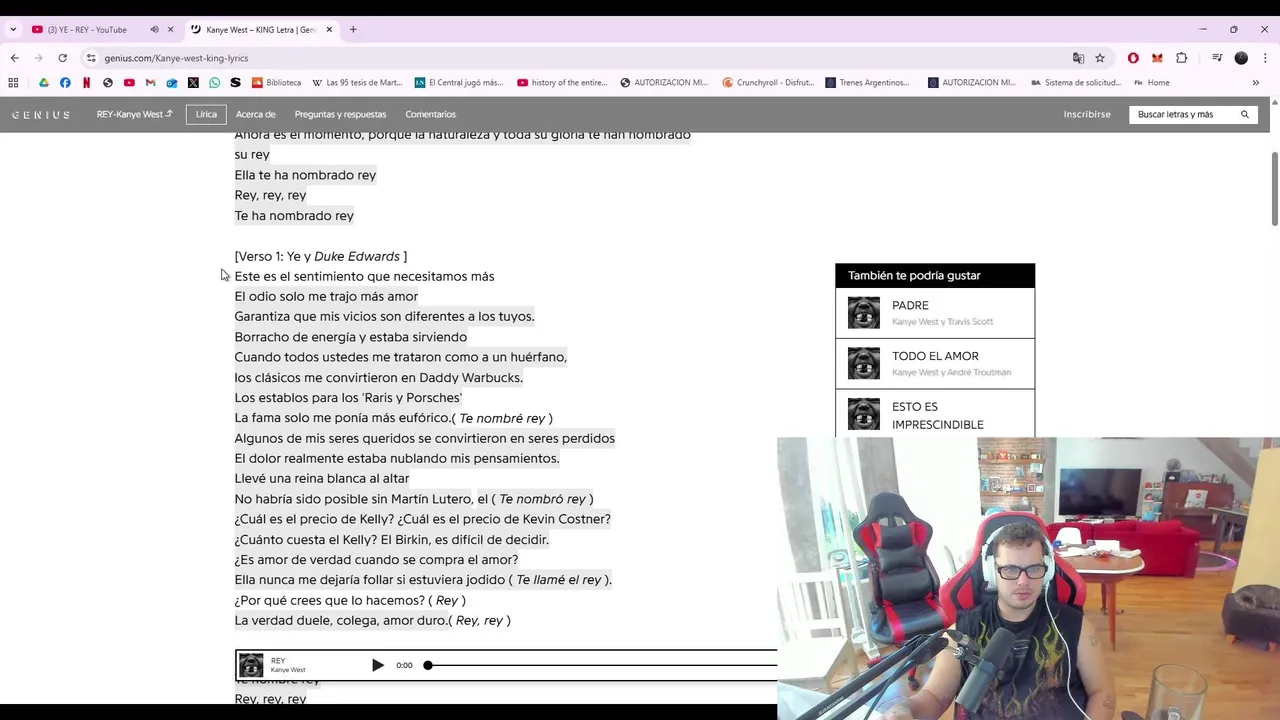The image size is (1280, 720).
Task: Open the Netflix bookmark icon
Action: click(86, 83)
